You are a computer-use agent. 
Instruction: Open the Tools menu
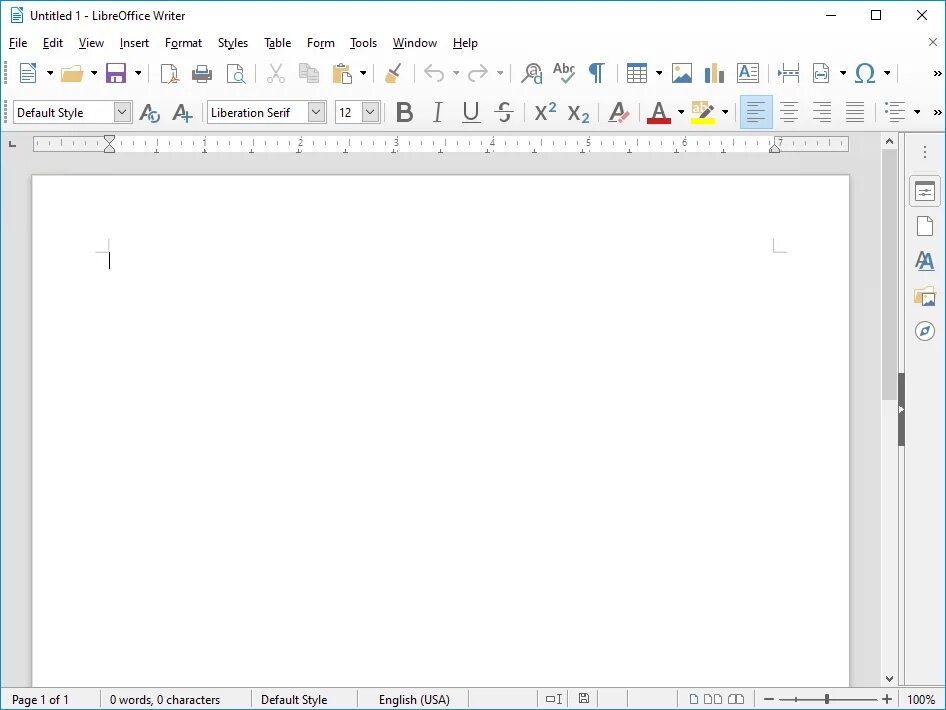pyautogui.click(x=363, y=43)
